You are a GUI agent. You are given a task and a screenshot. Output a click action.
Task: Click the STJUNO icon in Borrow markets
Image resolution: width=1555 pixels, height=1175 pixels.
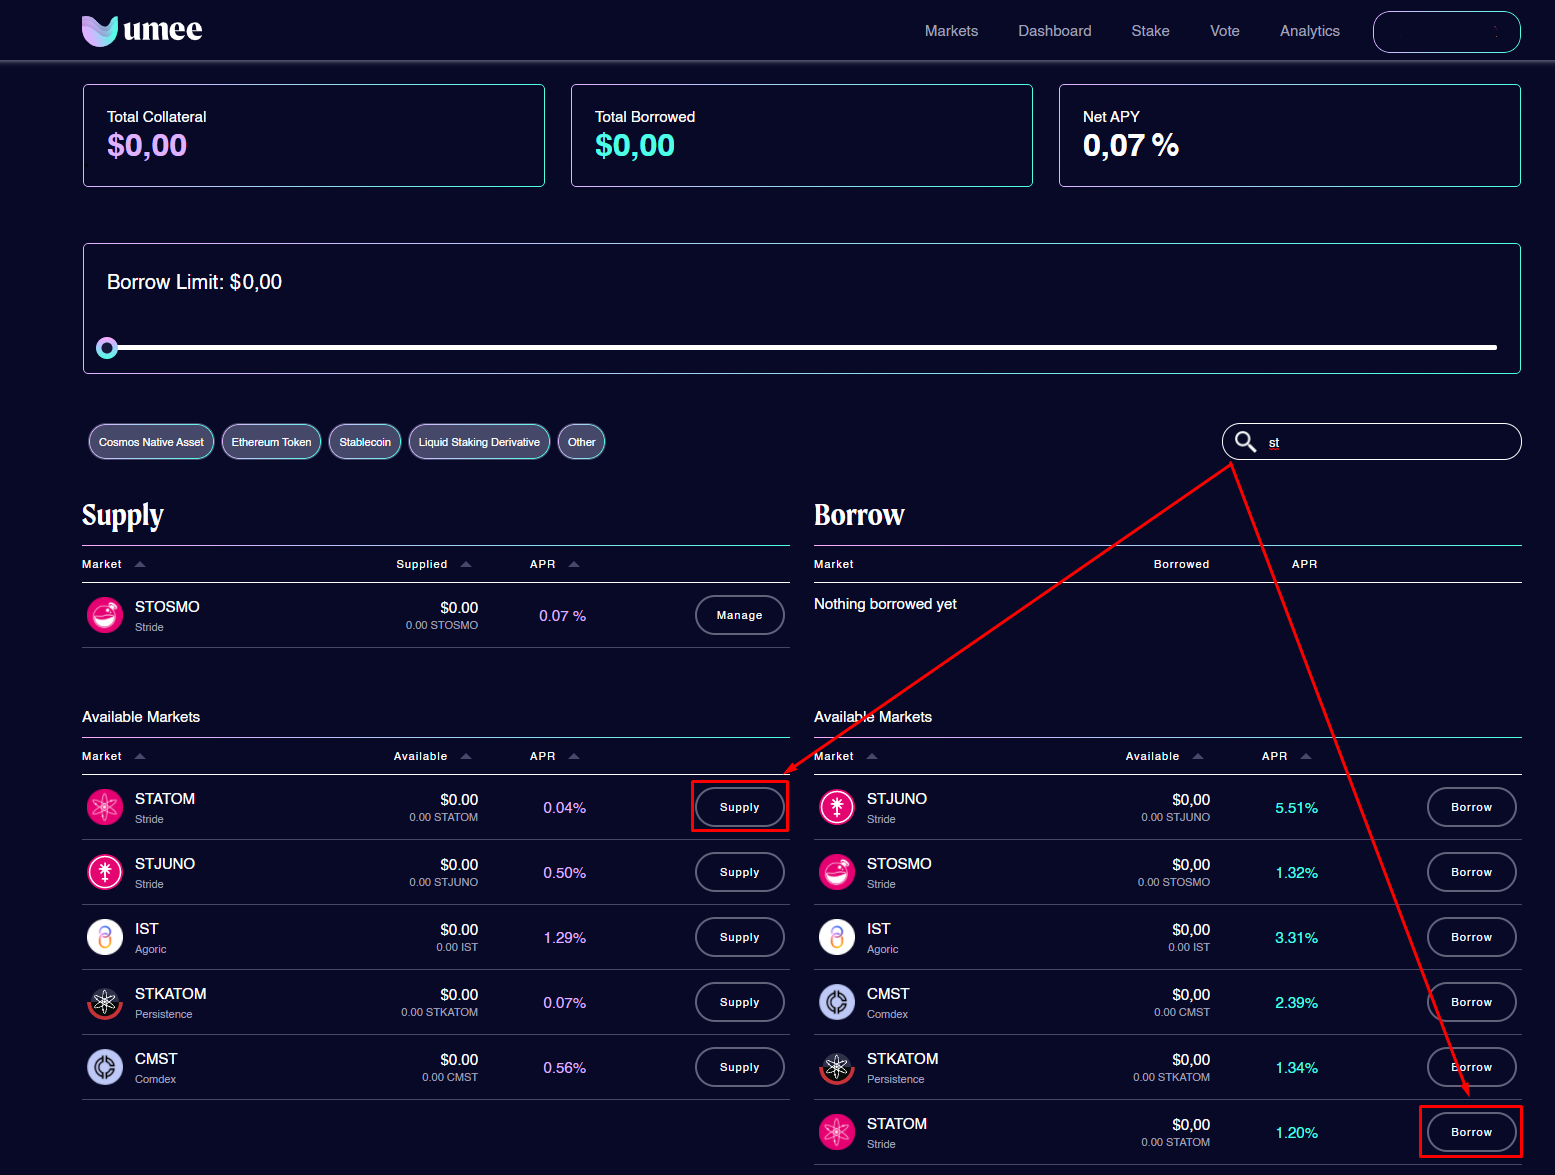click(x=837, y=807)
